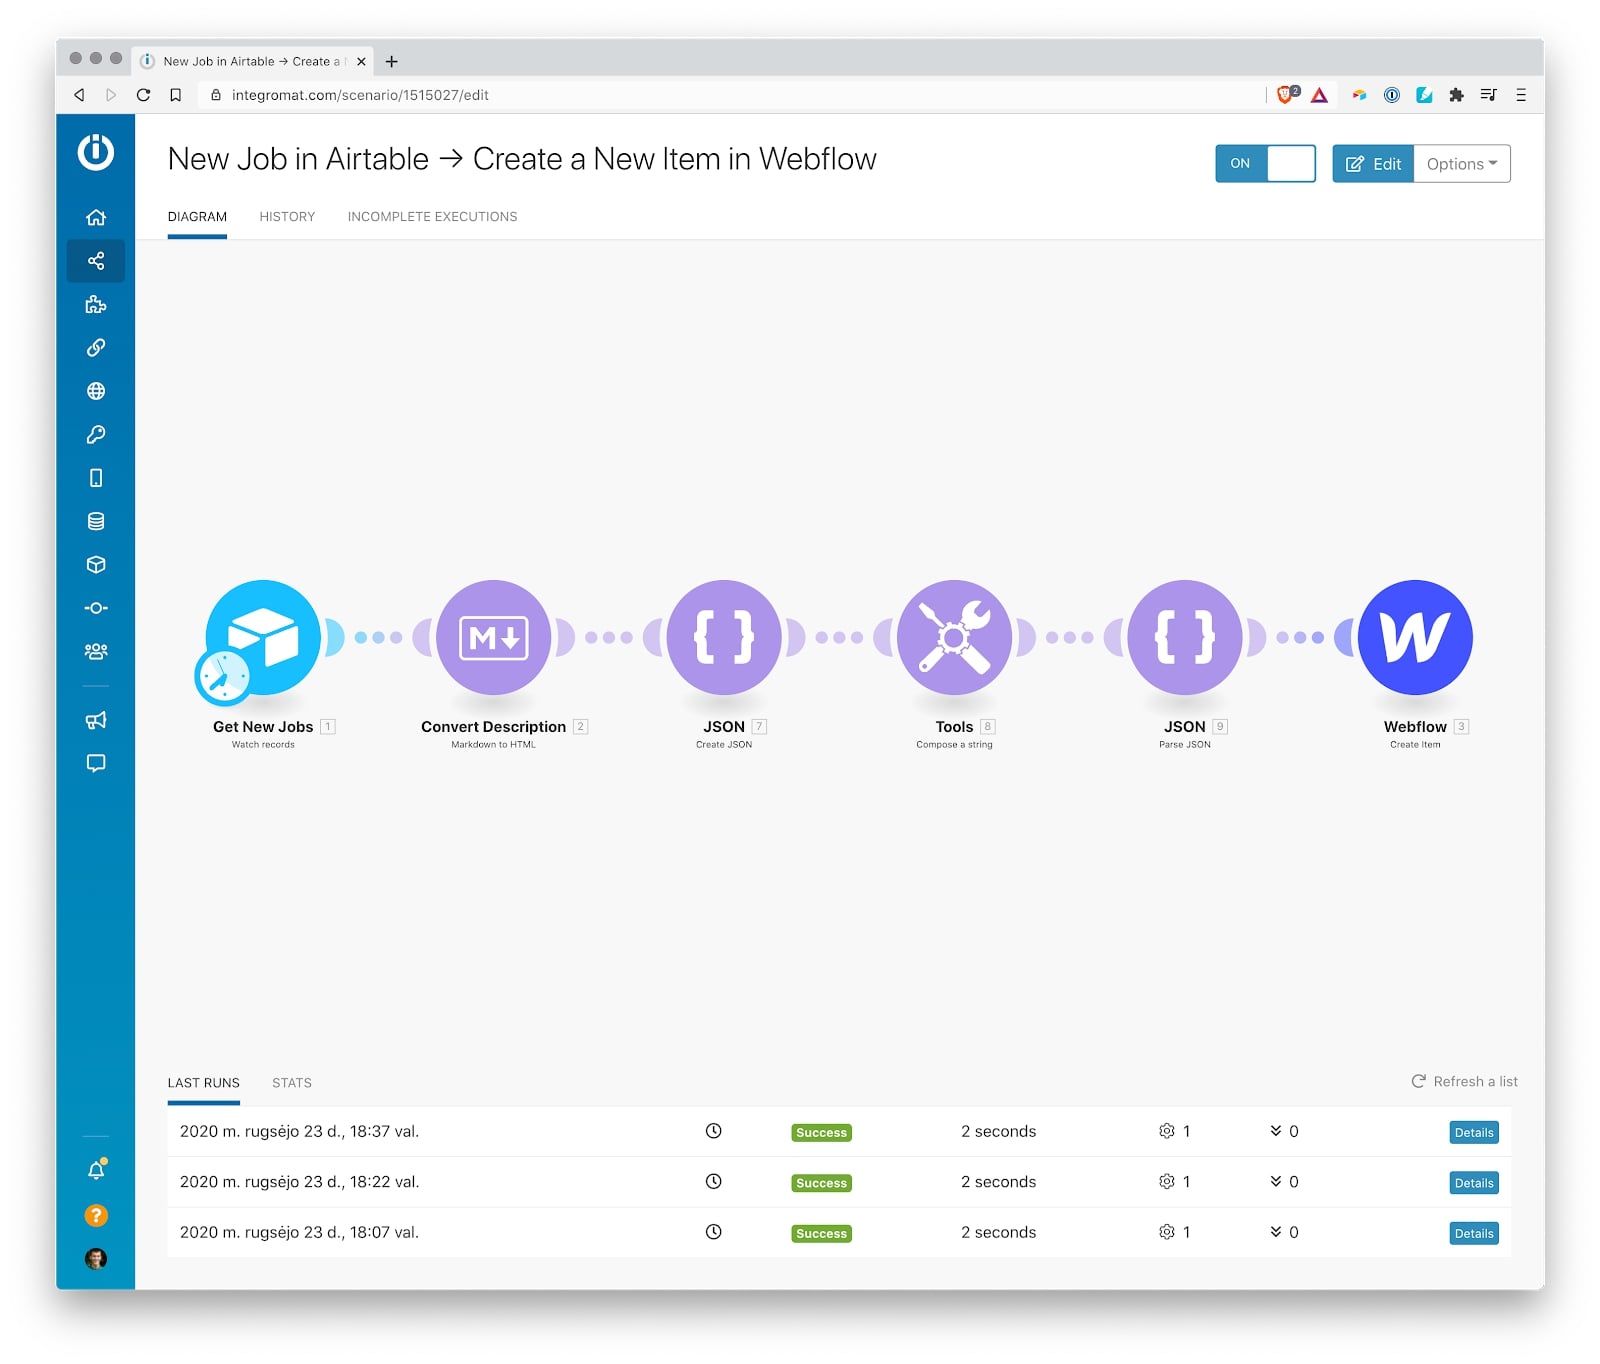Toggle the scenario ON switch off
Image resolution: width=1600 pixels, height=1364 pixels.
coord(1265,164)
